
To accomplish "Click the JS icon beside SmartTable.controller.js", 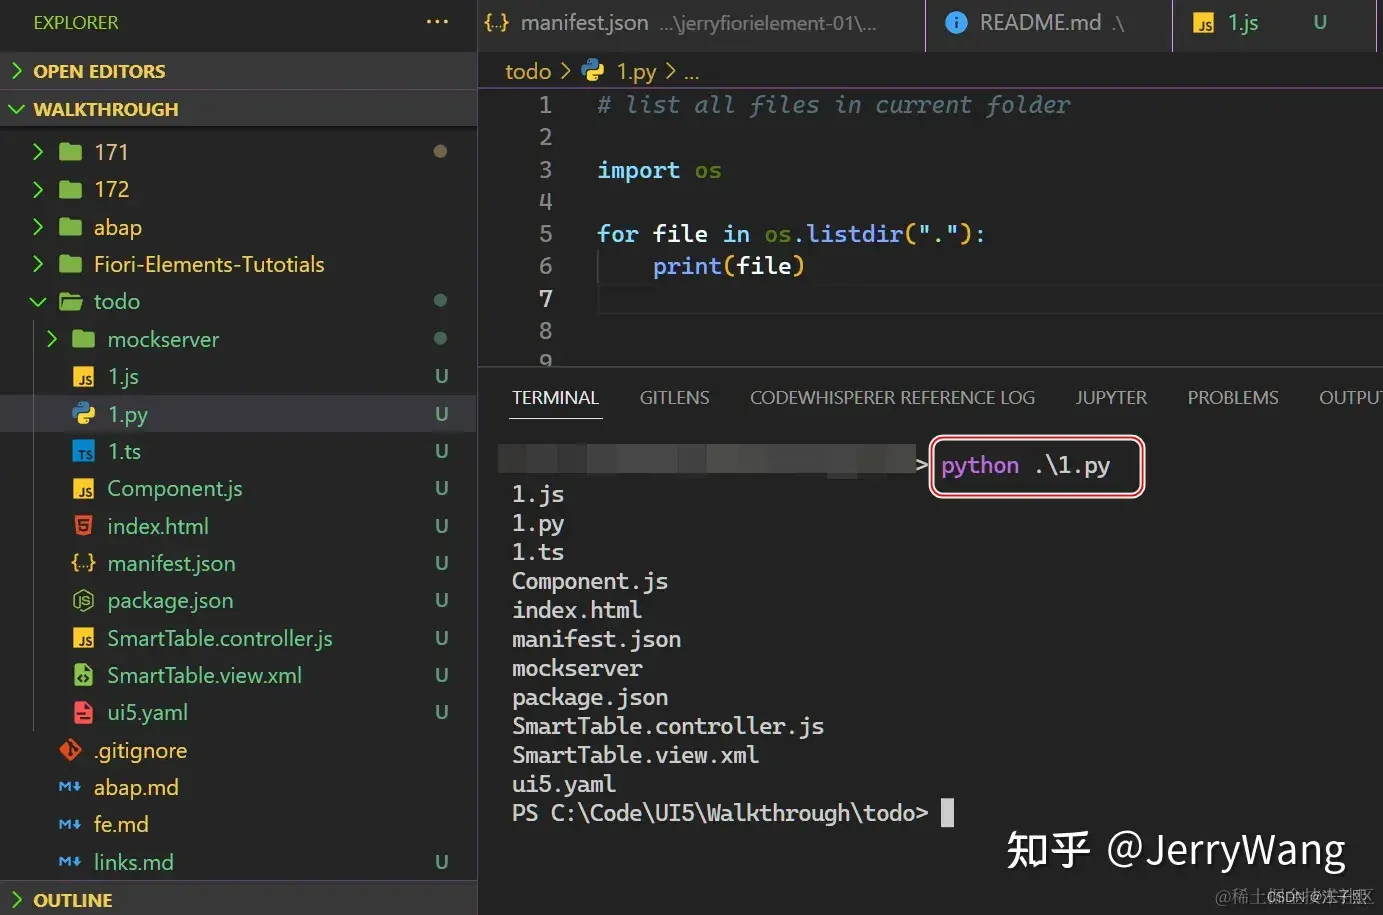I will pyautogui.click(x=84, y=638).
